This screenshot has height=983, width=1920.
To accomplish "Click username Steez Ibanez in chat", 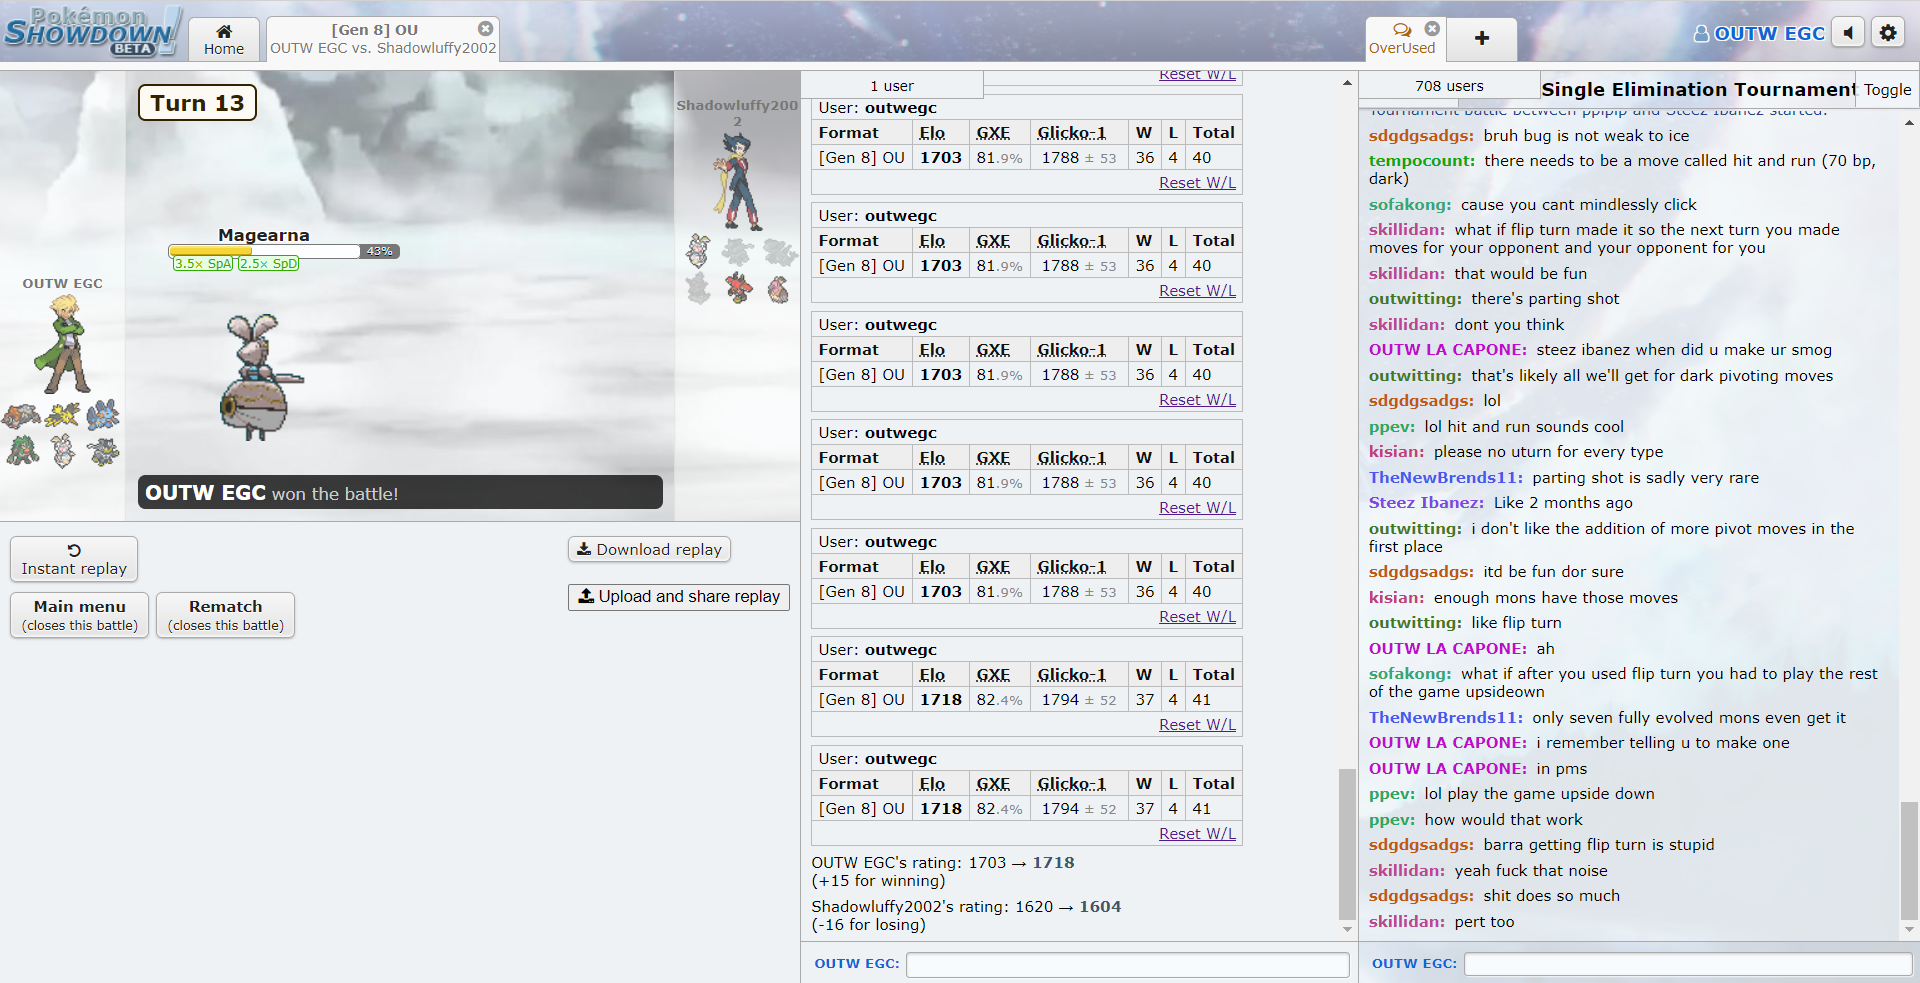I will pos(1426,503).
